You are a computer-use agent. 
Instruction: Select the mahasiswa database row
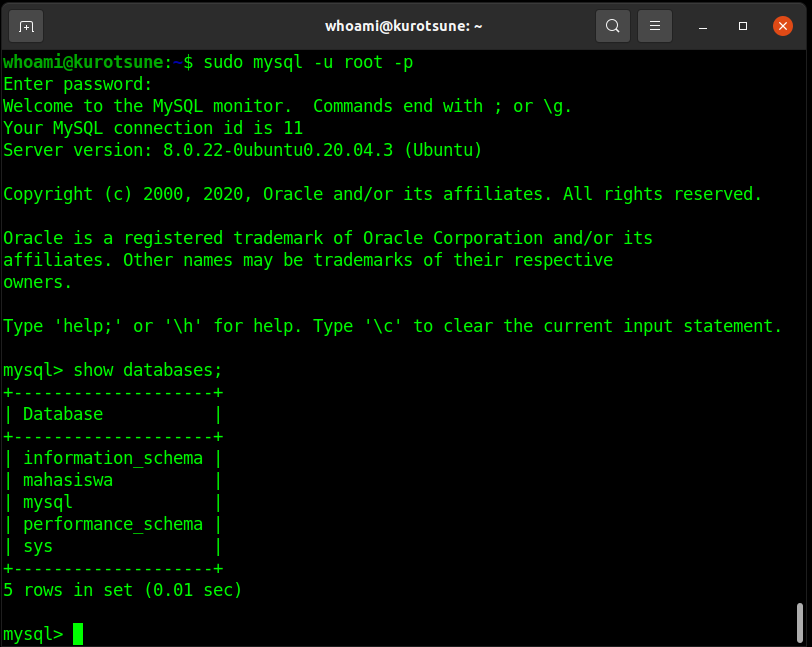[113, 480]
